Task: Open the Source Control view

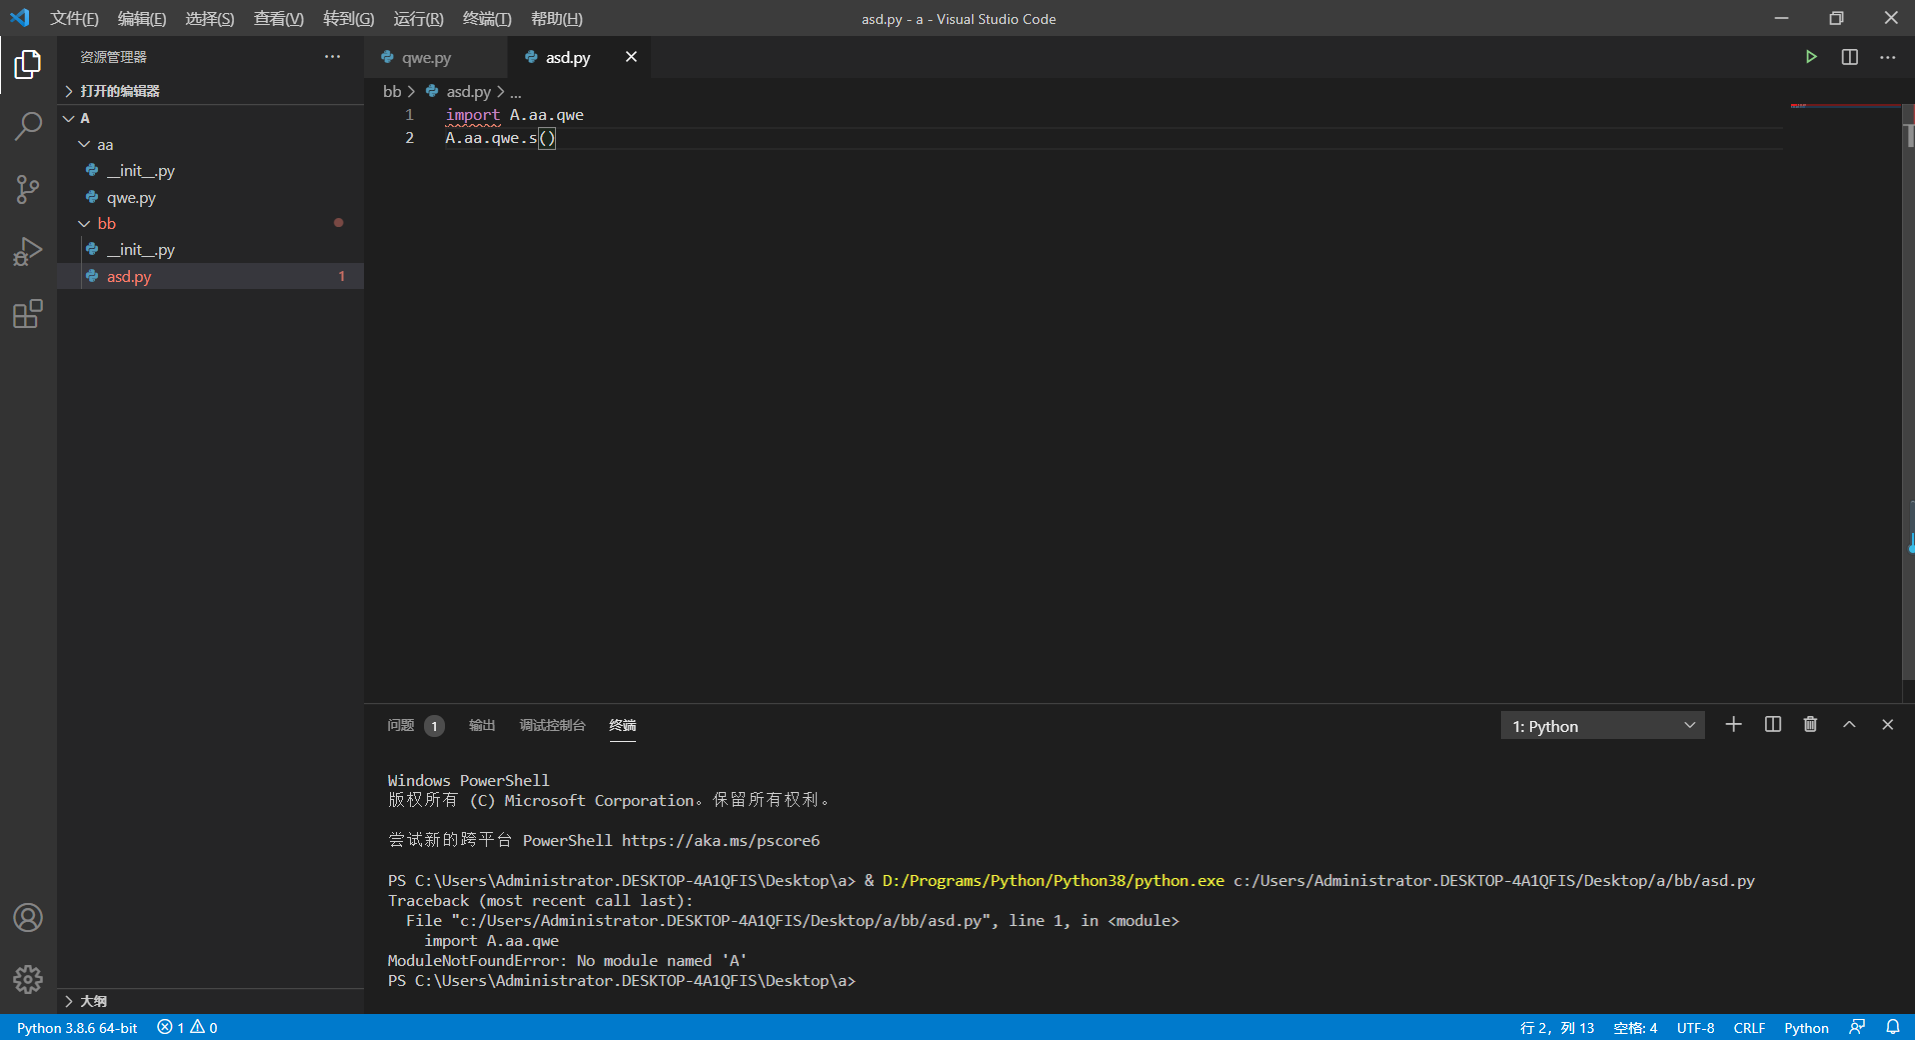Action: point(28,189)
